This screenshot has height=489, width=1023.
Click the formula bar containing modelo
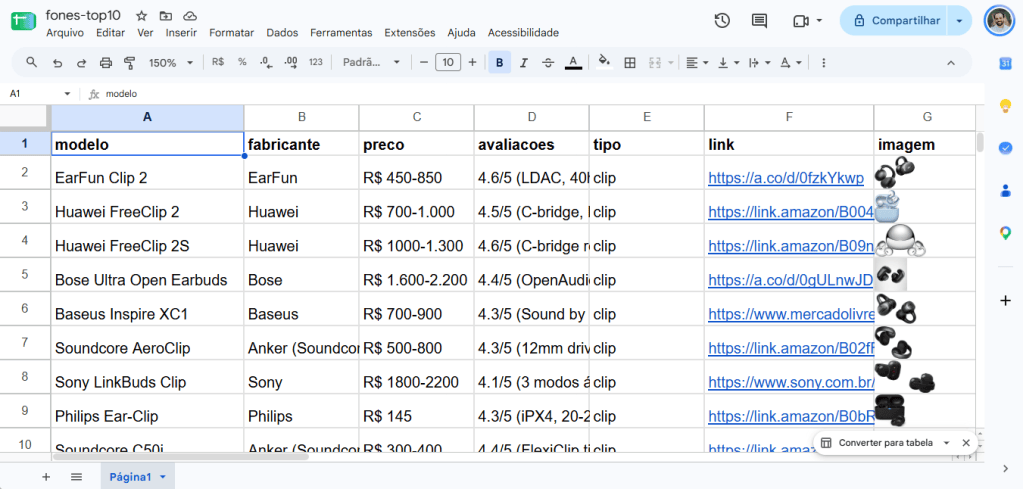tap(542, 94)
